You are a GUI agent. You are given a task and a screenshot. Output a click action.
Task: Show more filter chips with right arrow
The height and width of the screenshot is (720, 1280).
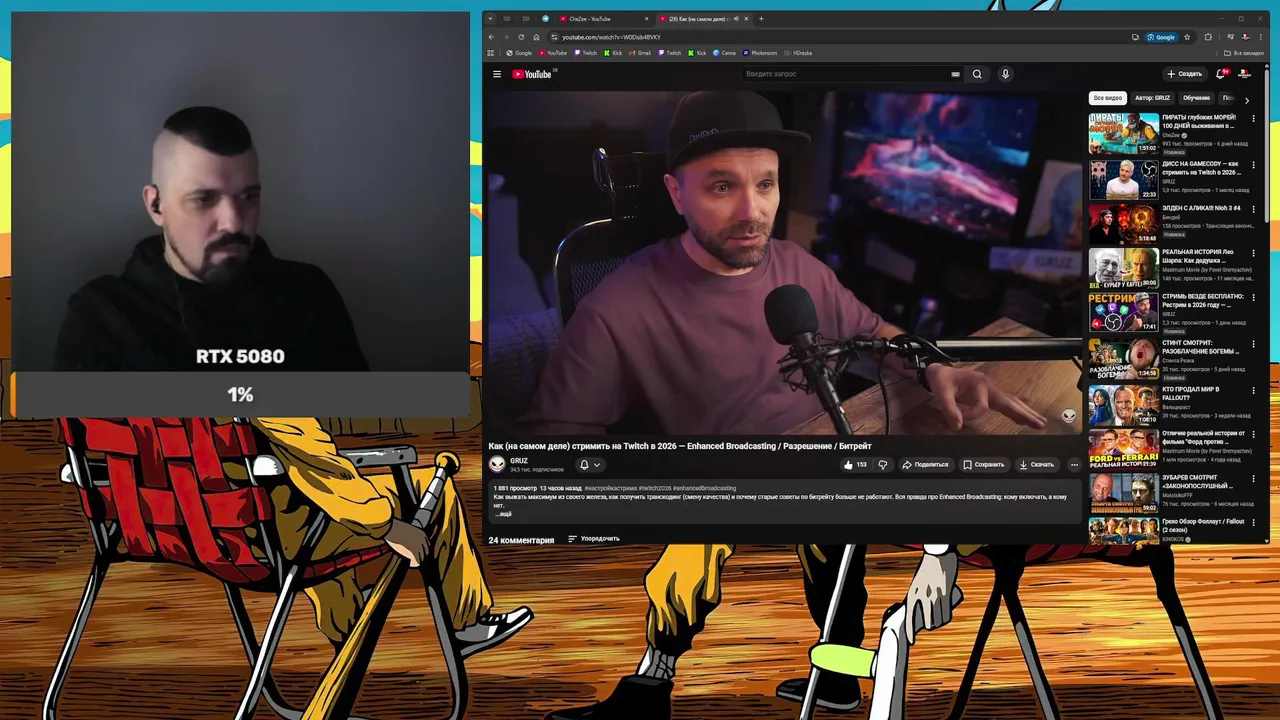click(1246, 99)
